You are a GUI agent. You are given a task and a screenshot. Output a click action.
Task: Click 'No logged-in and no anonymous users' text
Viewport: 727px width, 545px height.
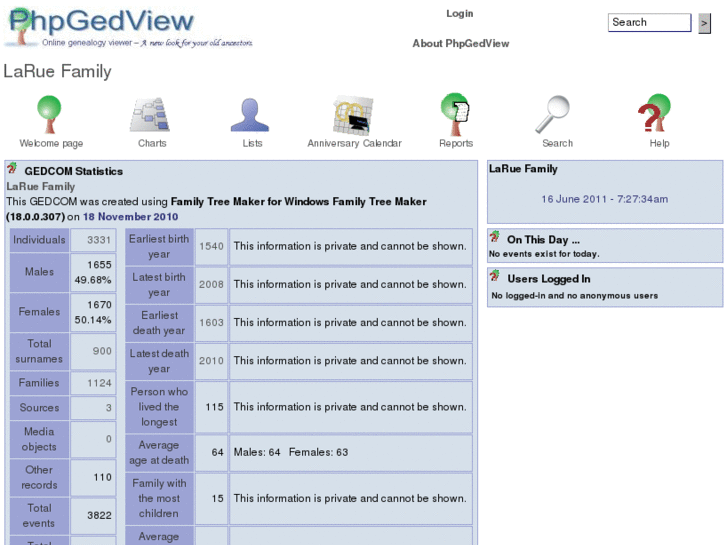point(574,295)
